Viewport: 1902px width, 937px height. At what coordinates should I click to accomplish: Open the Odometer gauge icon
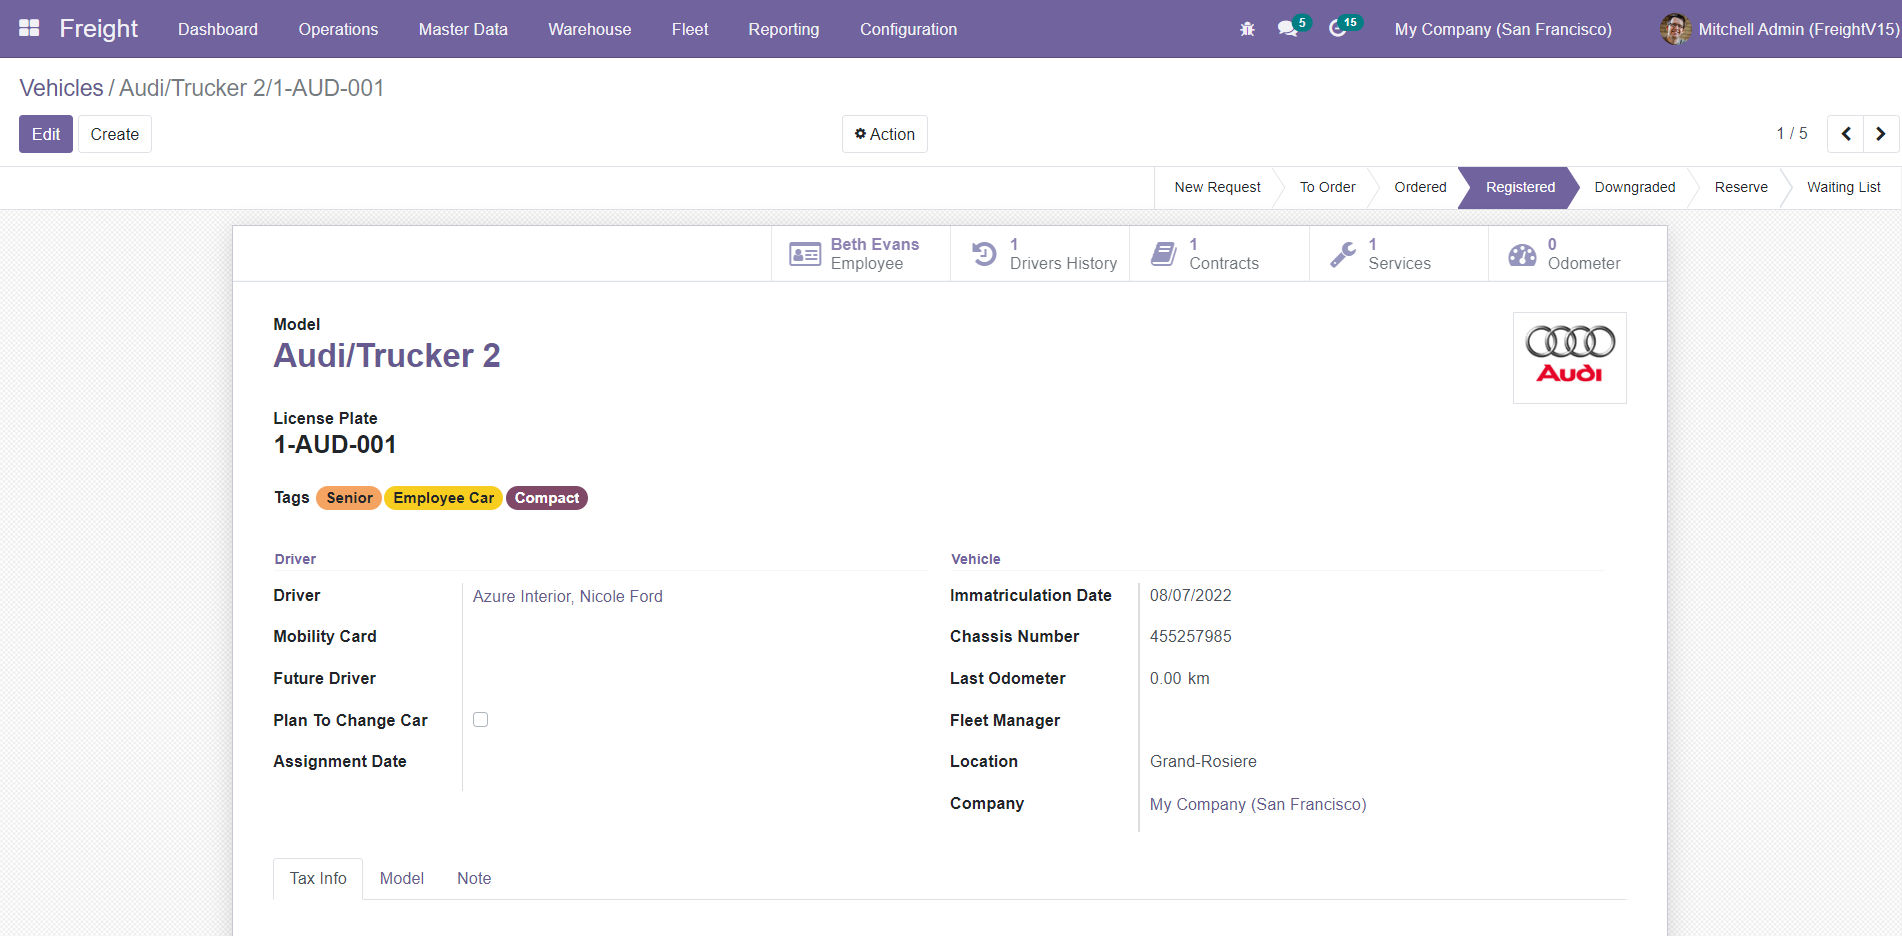(x=1522, y=254)
